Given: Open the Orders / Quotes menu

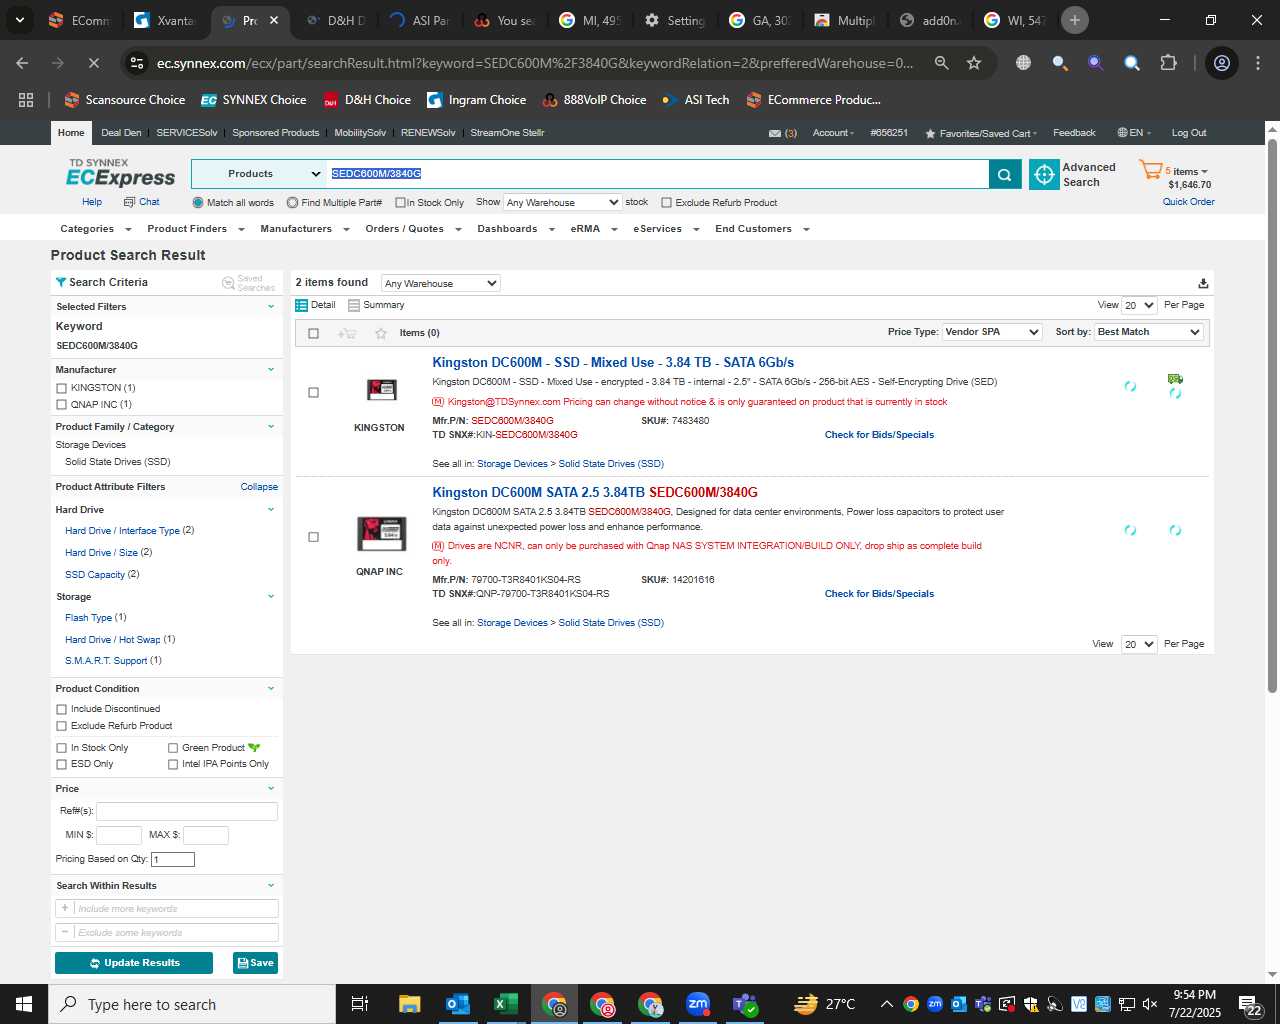Looking at the screenshot, I should 413,229.
